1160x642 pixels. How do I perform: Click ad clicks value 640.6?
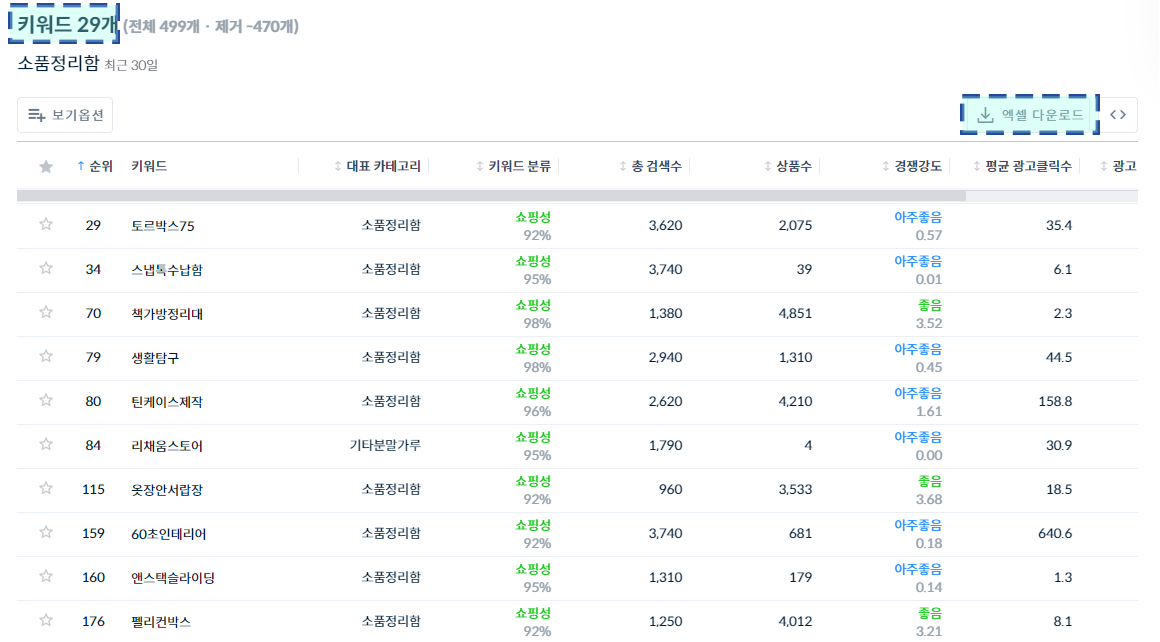[1055, 533]
